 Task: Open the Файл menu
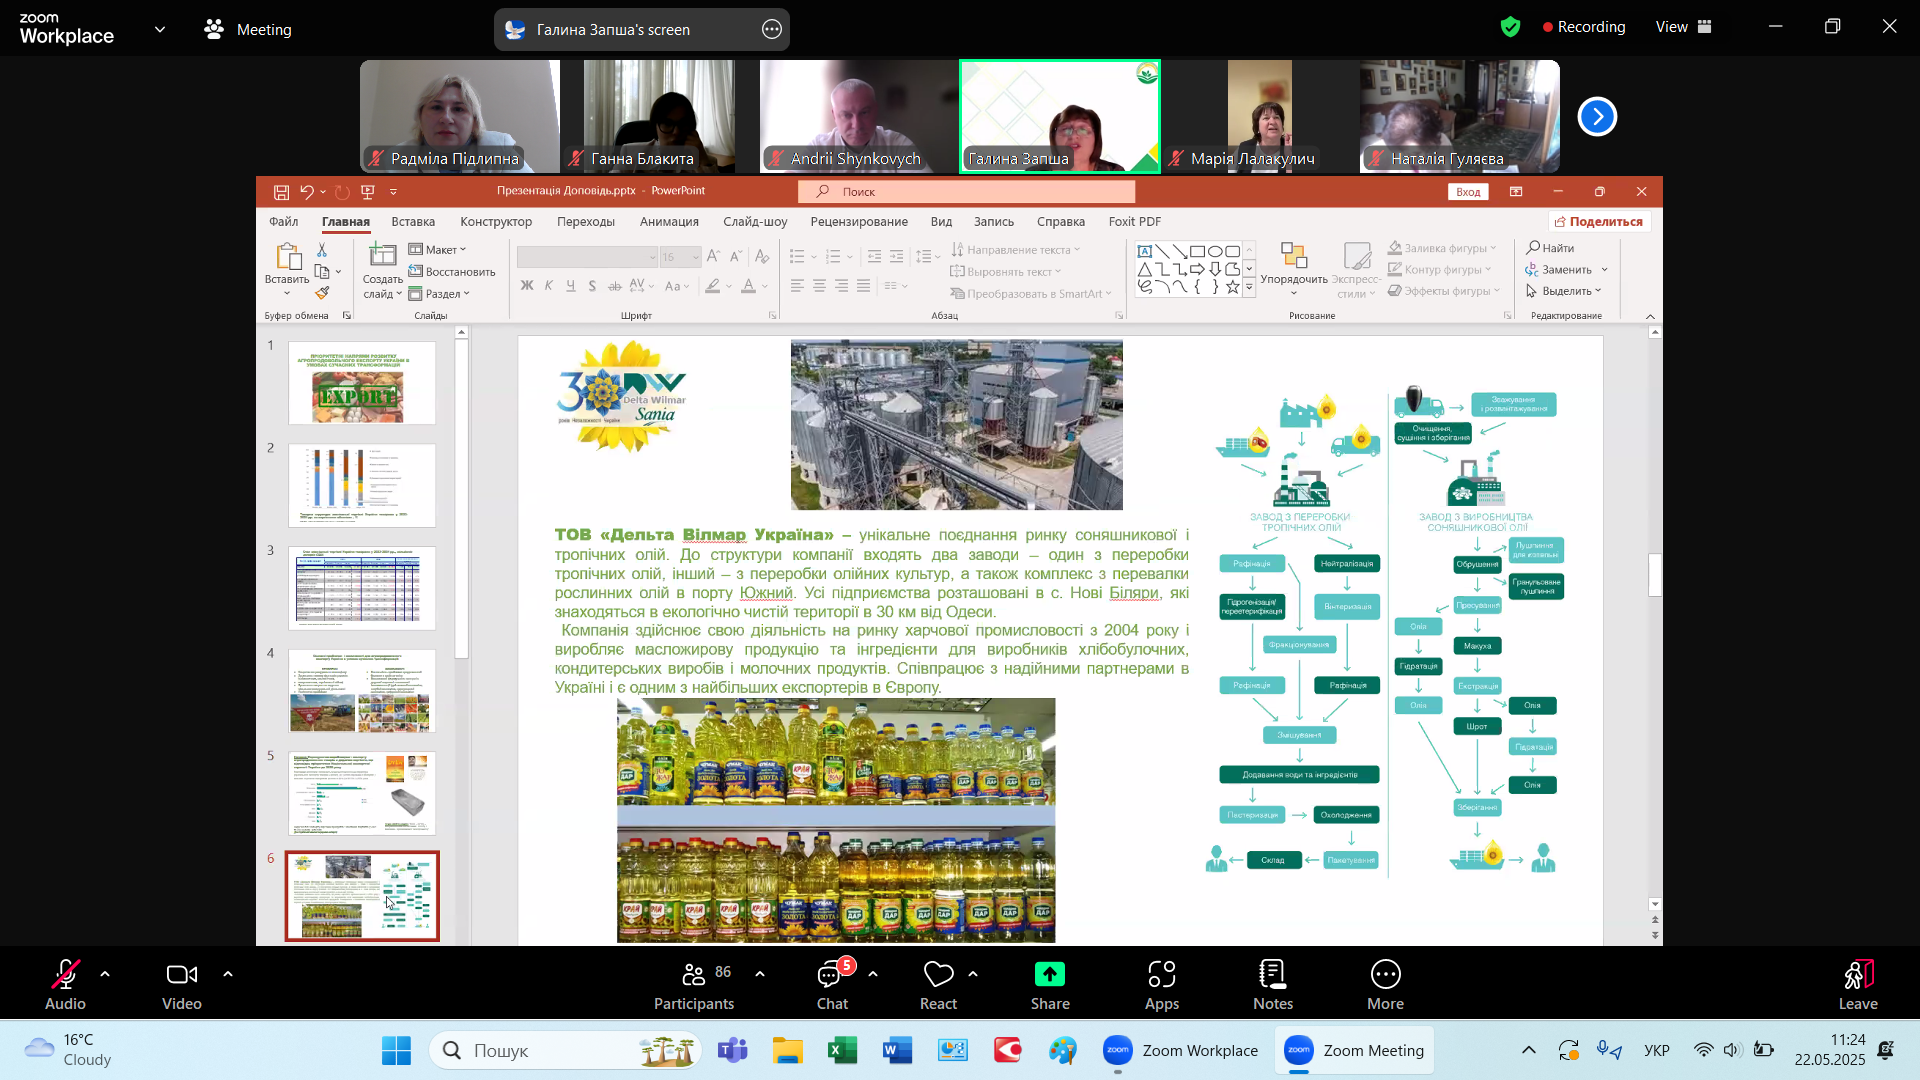pyautogui.click(x=284, y=222)
